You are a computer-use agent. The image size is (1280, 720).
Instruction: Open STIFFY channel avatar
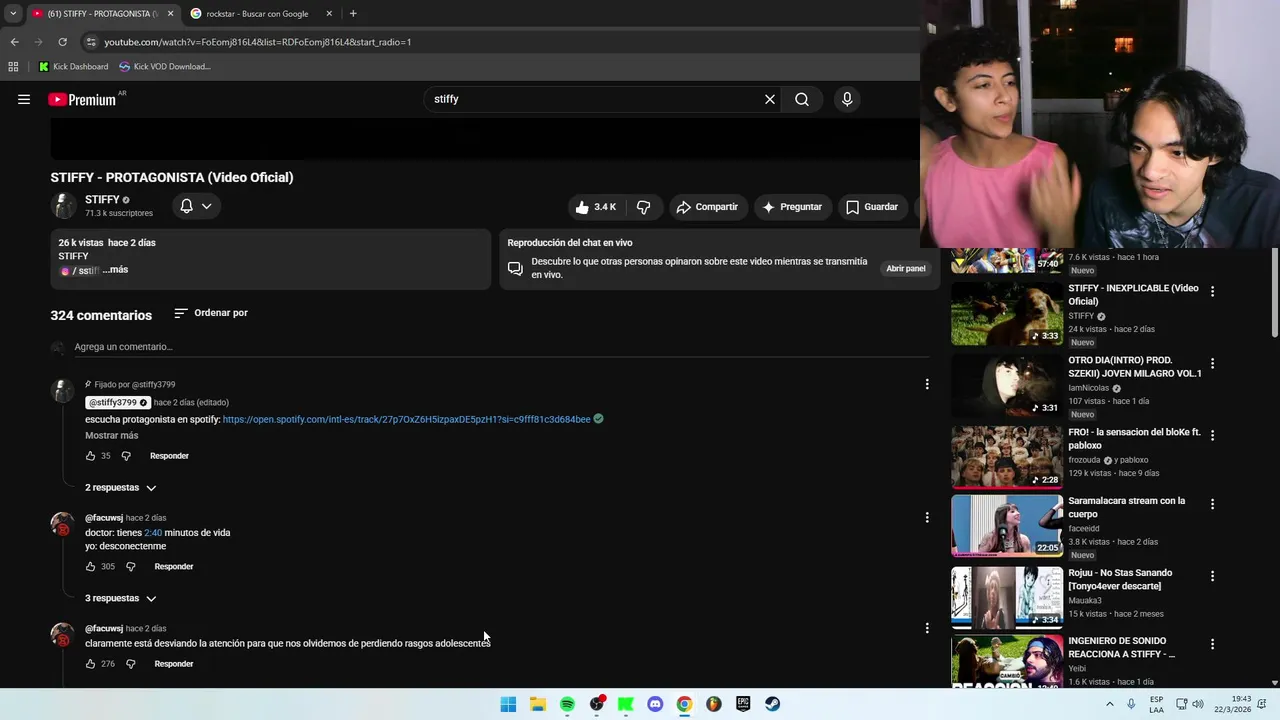64,206
